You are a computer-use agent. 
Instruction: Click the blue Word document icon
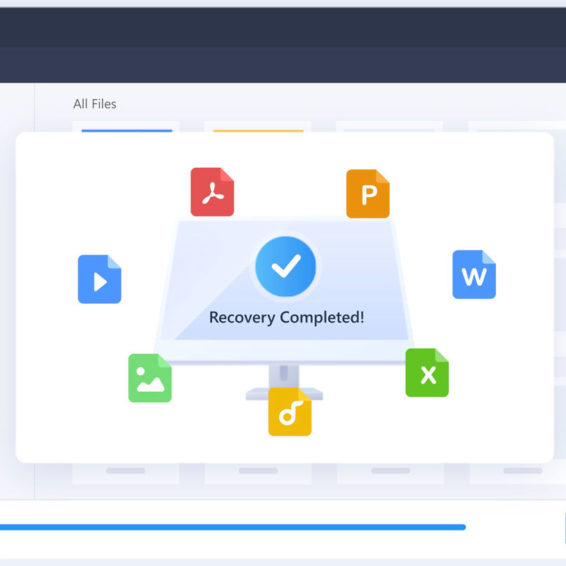[x=474, y=275]
